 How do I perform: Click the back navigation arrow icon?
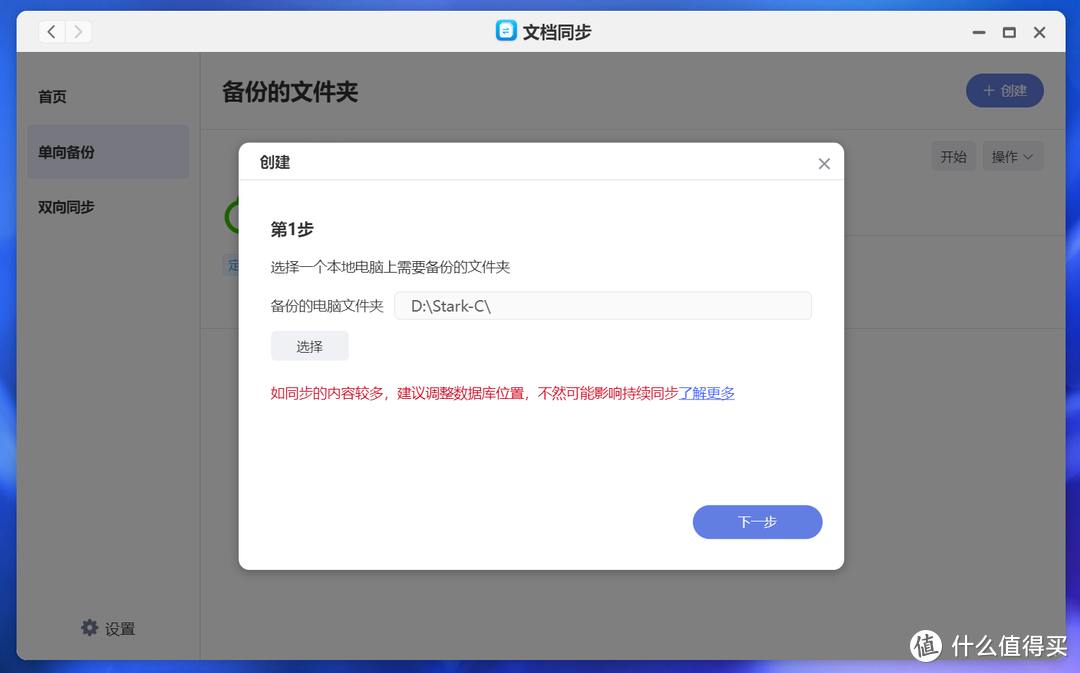51,31
